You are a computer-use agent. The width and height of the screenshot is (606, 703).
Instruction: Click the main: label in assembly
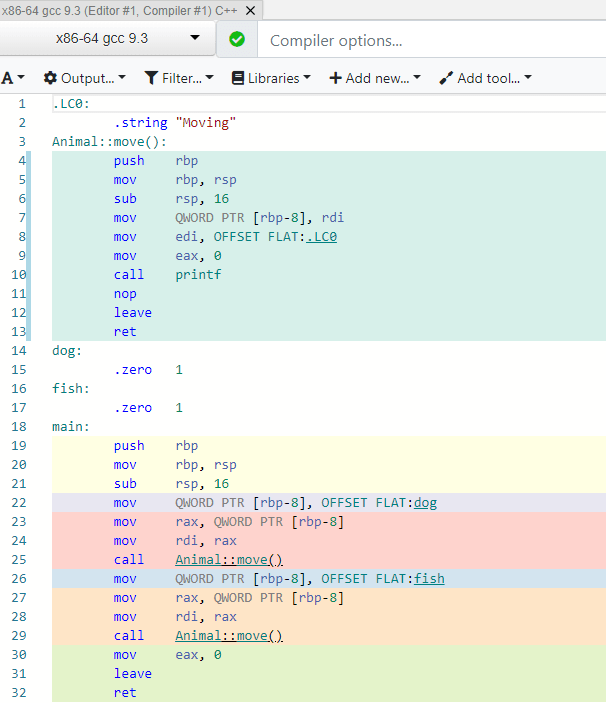[71, 427]
